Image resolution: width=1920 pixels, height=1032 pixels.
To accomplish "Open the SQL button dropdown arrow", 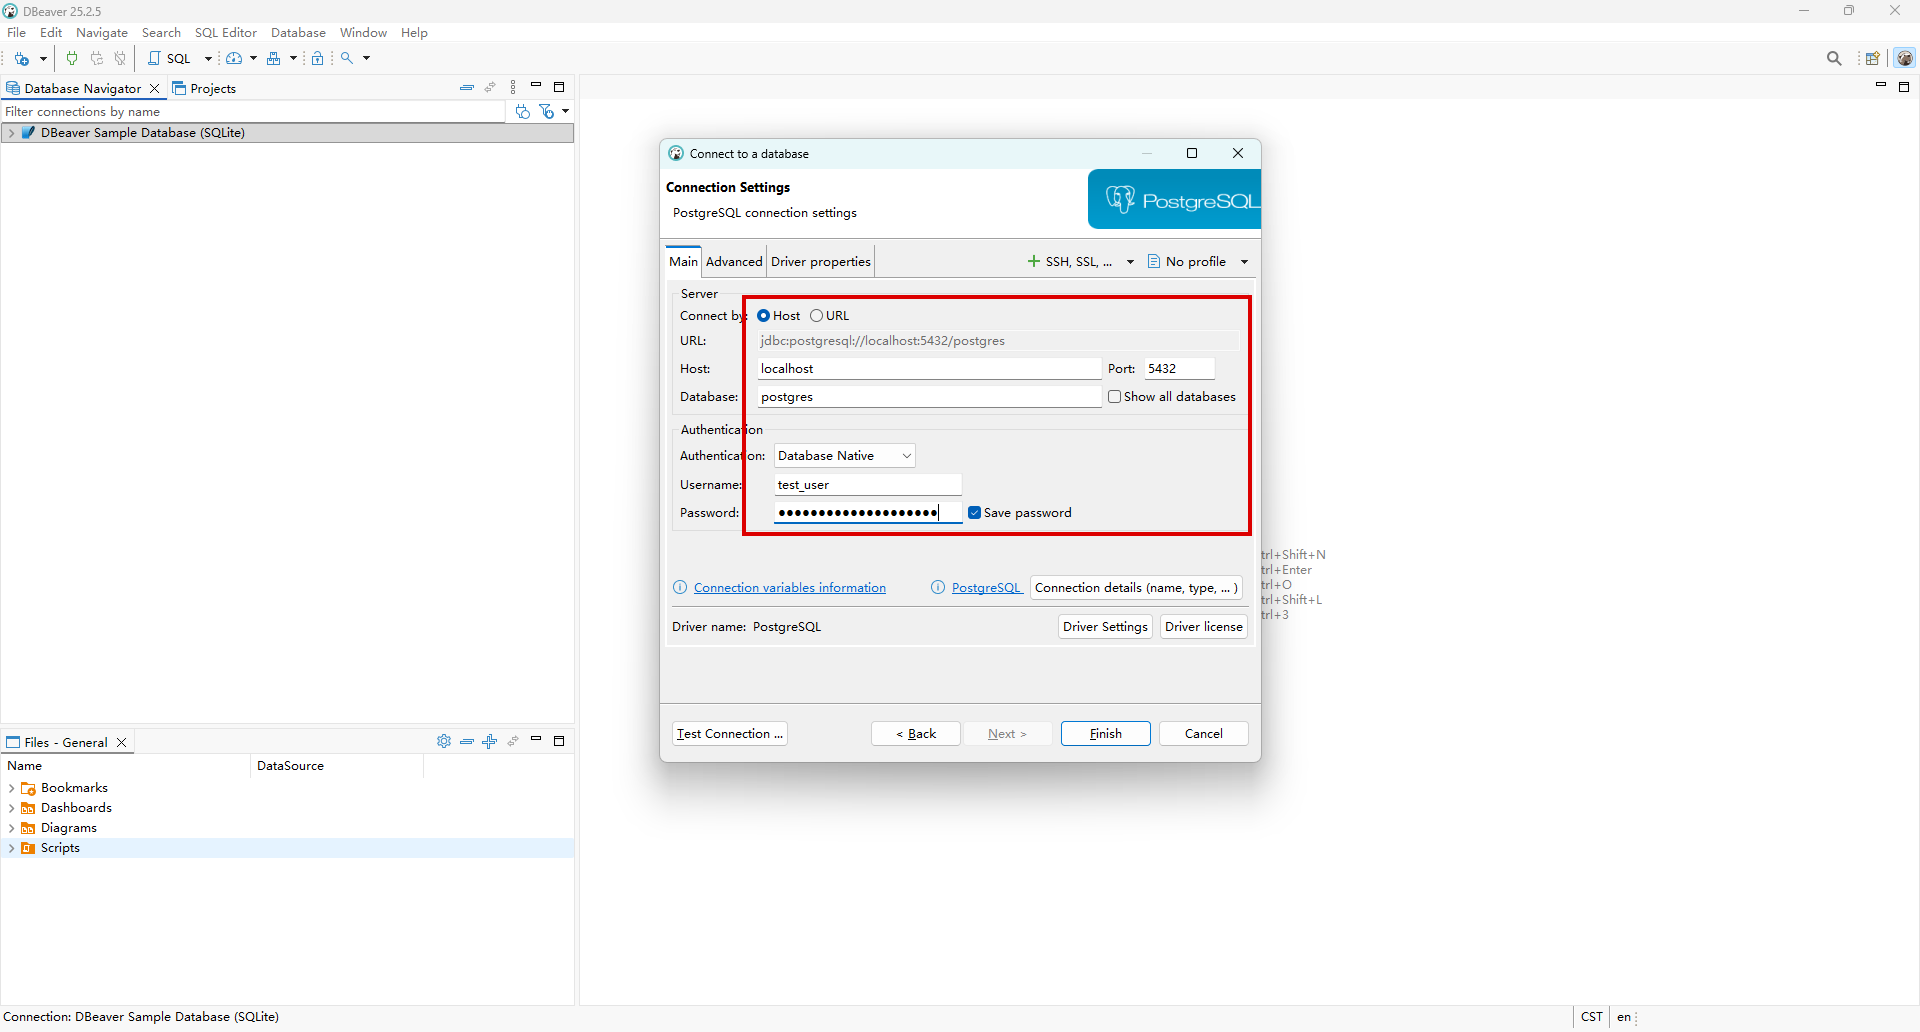I will [x=208, y=58].
